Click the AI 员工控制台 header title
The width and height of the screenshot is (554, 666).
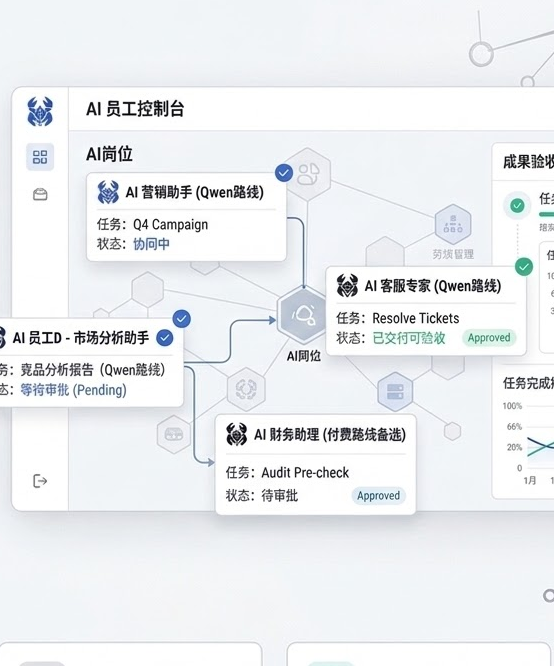[x=135, y=109]
